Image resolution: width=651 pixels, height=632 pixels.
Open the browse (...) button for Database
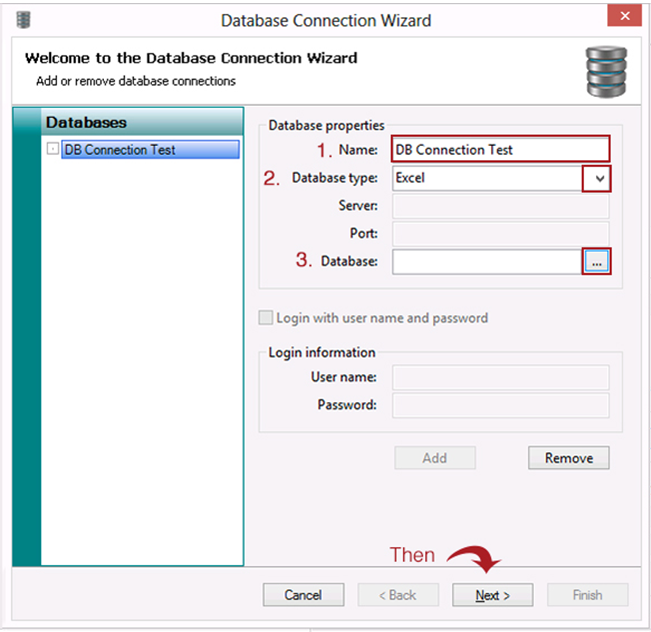[597, 262]
